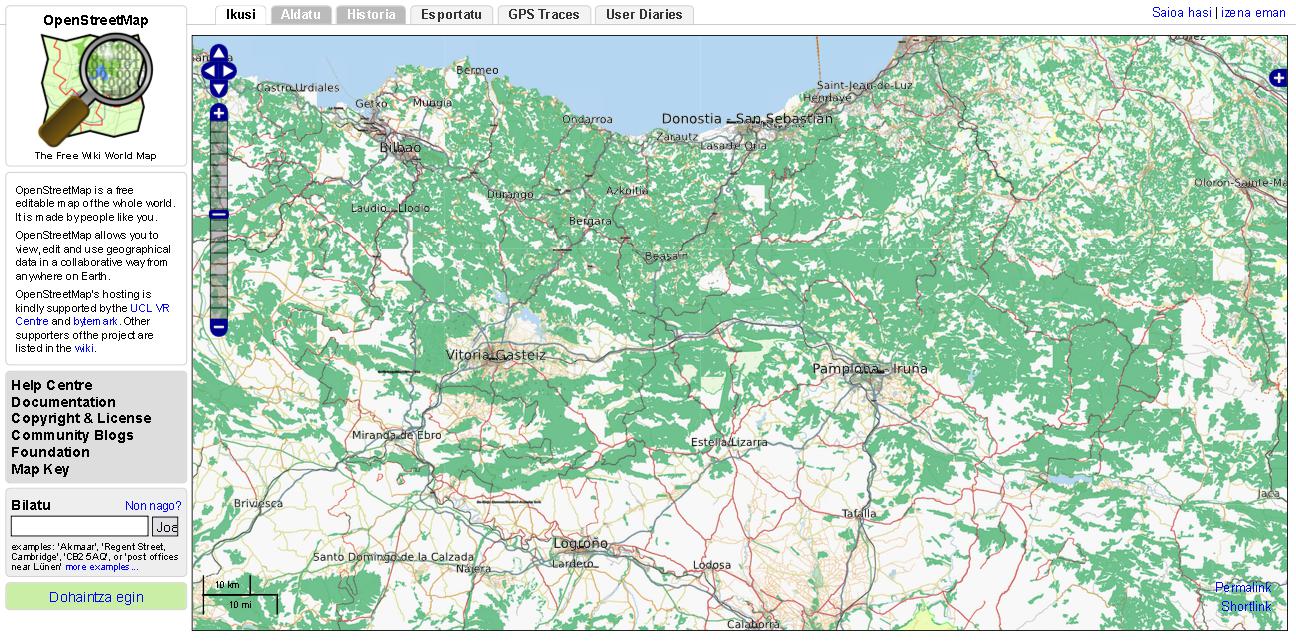Screen dimensions: 1296x641
Task: Open the Permalink link
Action: (x=1243, y=588)
